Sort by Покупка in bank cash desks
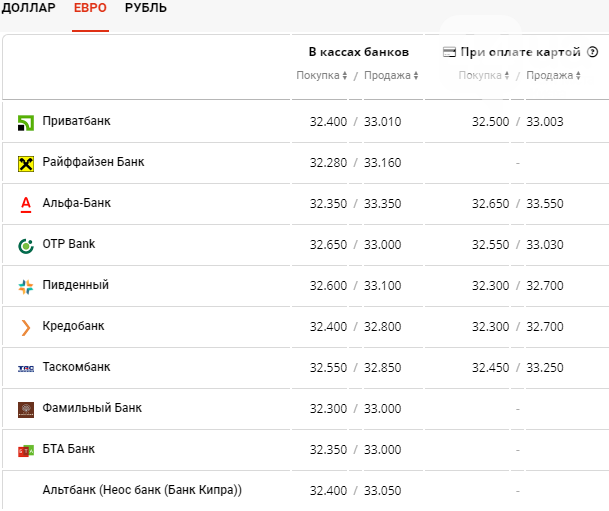 [x=322, y=75]
